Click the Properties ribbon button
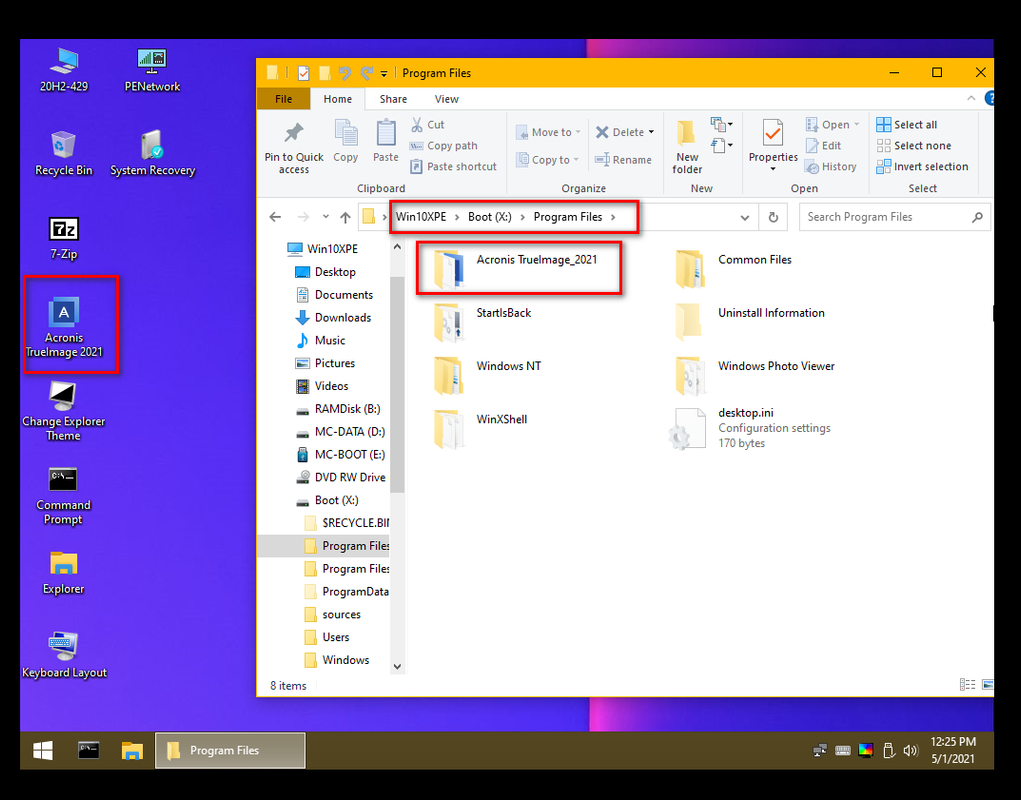This screenshot has height=800, width=1021. point(773,146)
